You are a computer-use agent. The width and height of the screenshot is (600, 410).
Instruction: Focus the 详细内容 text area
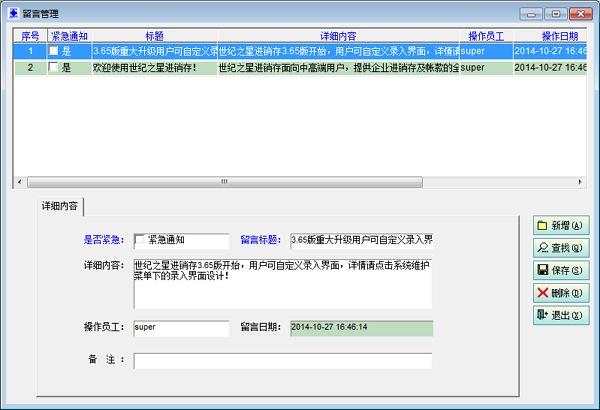[283, 284]
